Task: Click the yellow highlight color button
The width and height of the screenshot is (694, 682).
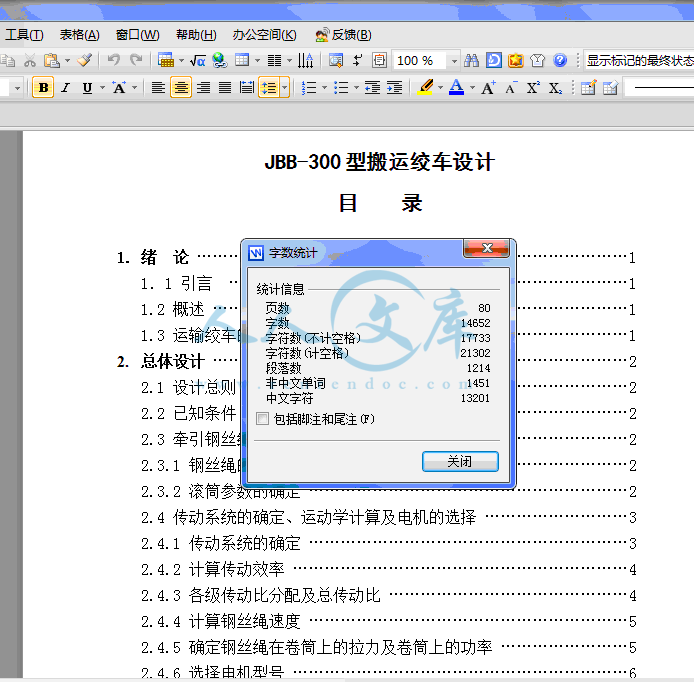Action: [x=426, y=87]
